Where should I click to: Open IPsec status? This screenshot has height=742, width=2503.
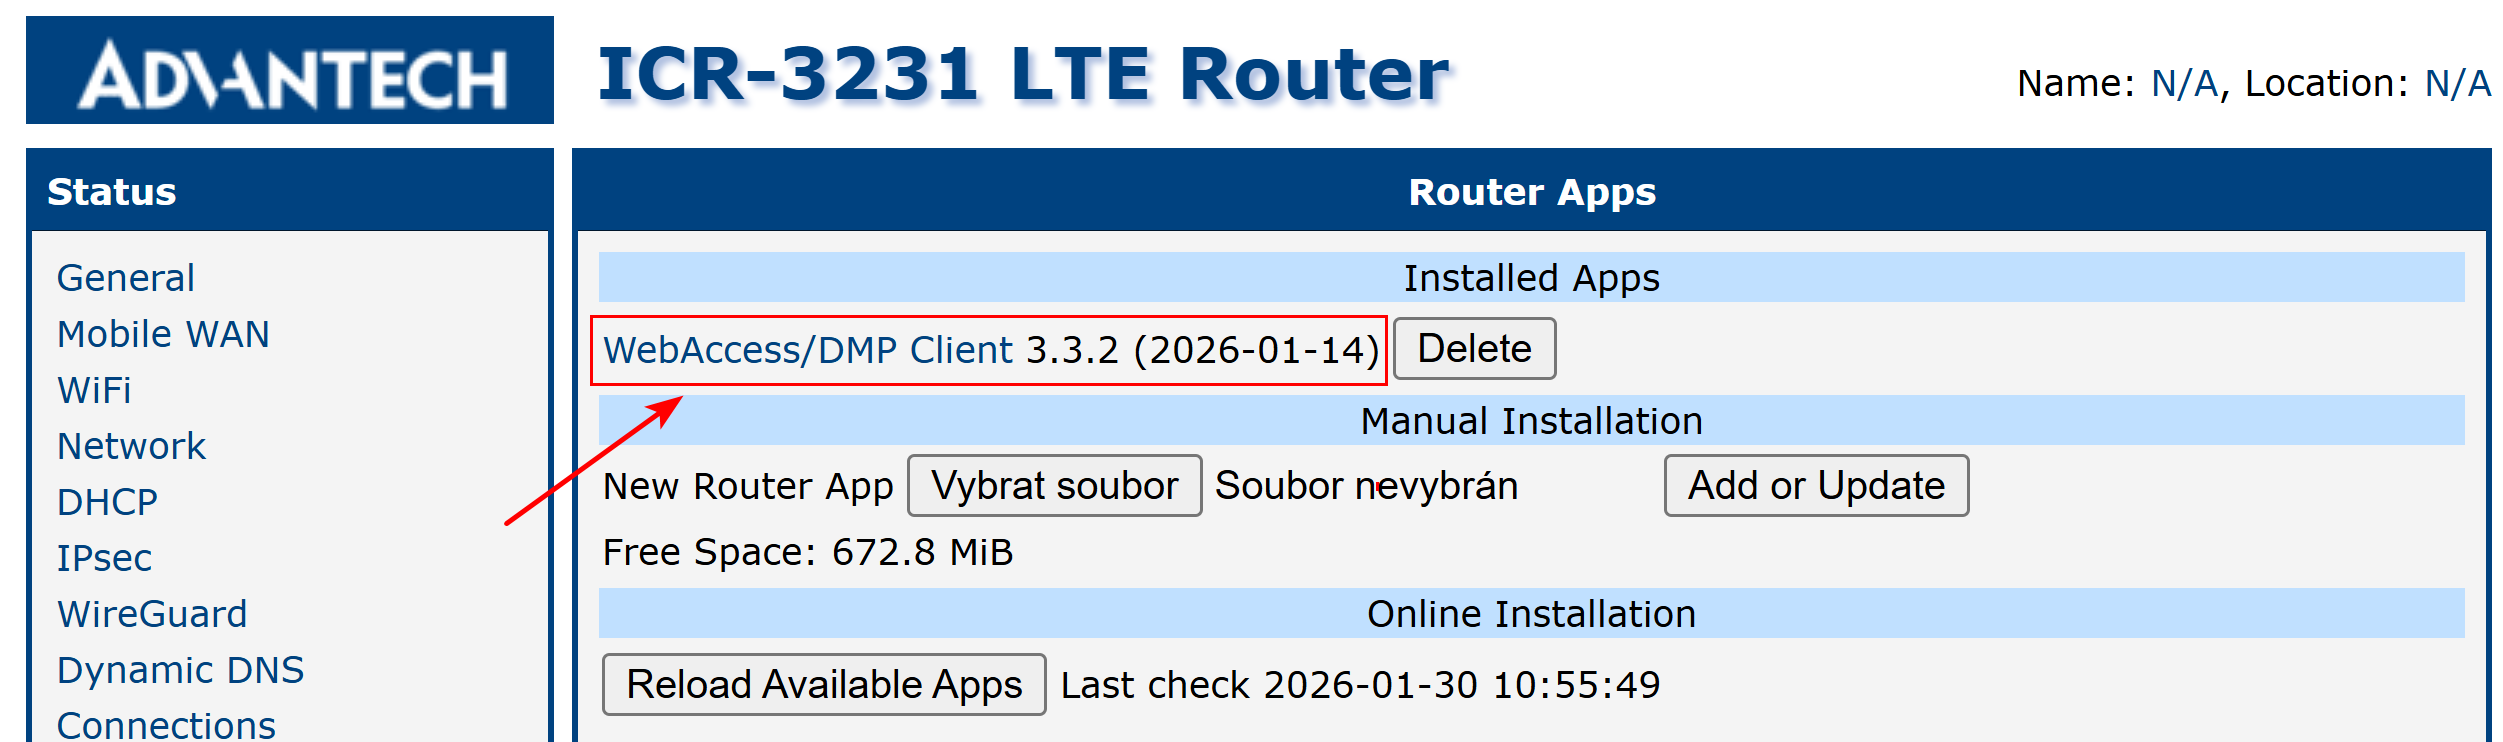[x=104, y=558]
